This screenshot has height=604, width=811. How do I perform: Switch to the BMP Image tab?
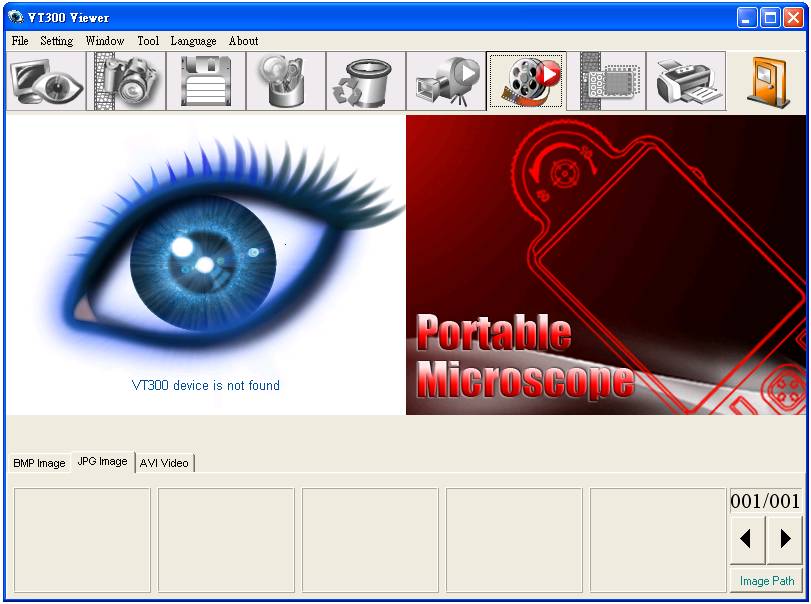[x=39, y=463]
